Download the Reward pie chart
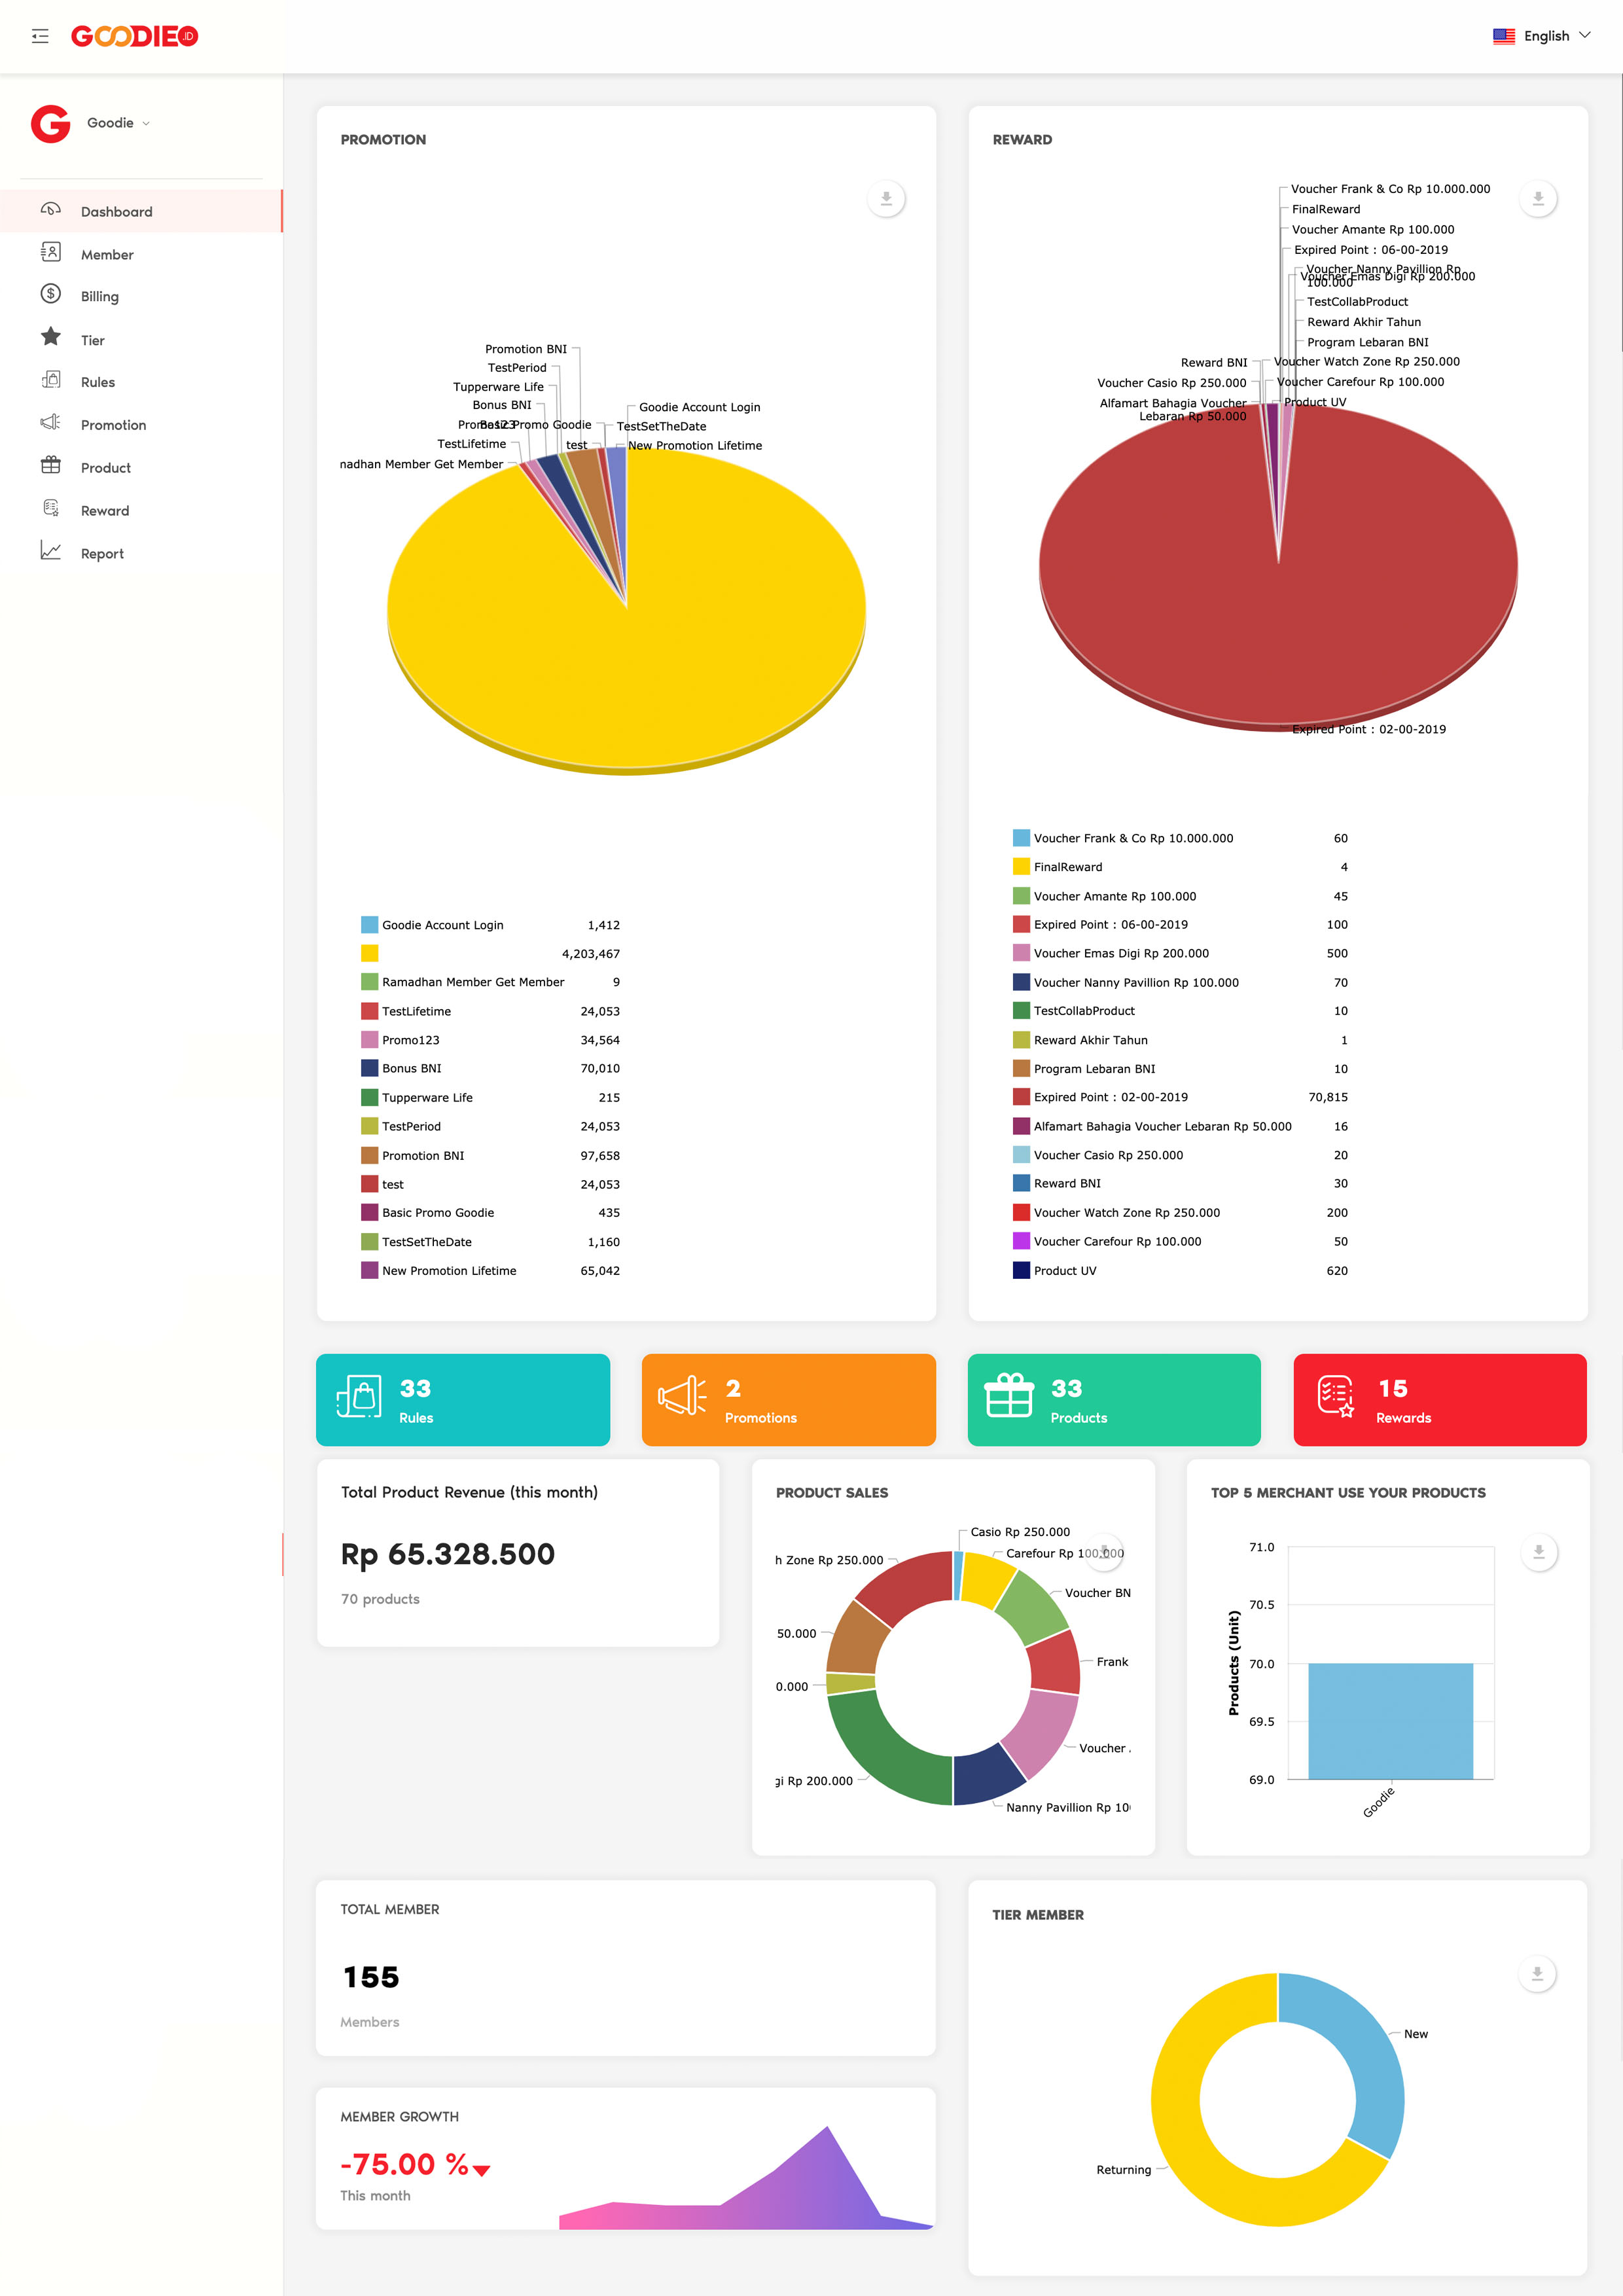The width and height of the screenshot is (1623, 2296). [x=1538, y=199]
